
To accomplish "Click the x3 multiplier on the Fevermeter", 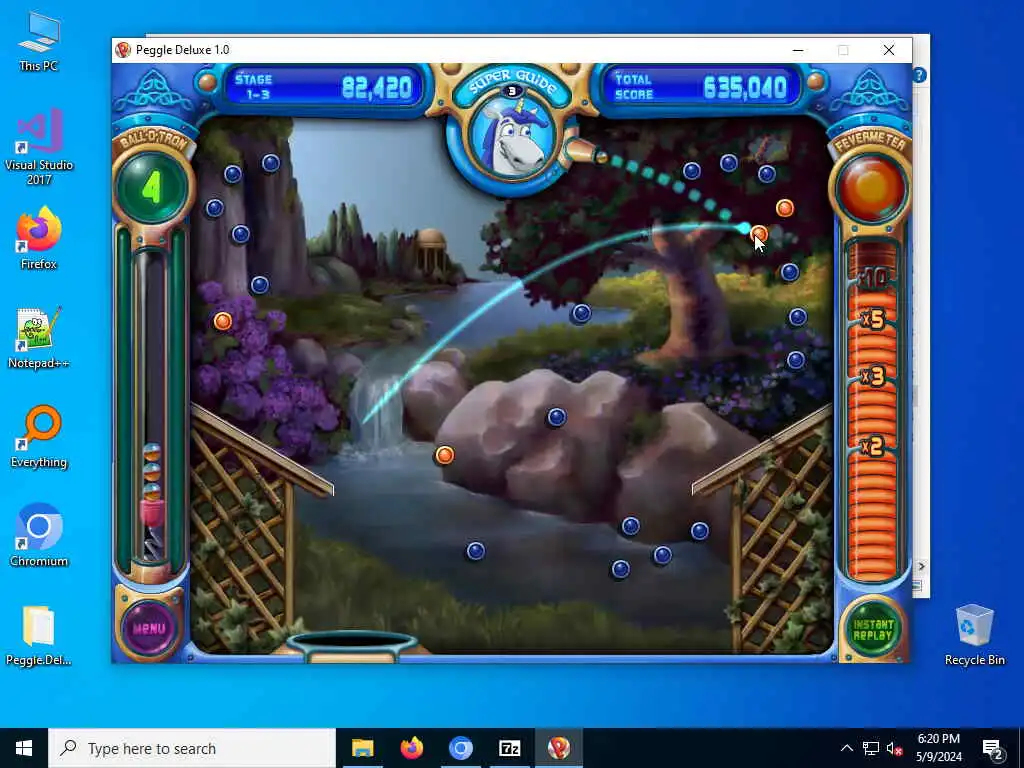I will tap(872, 377).
